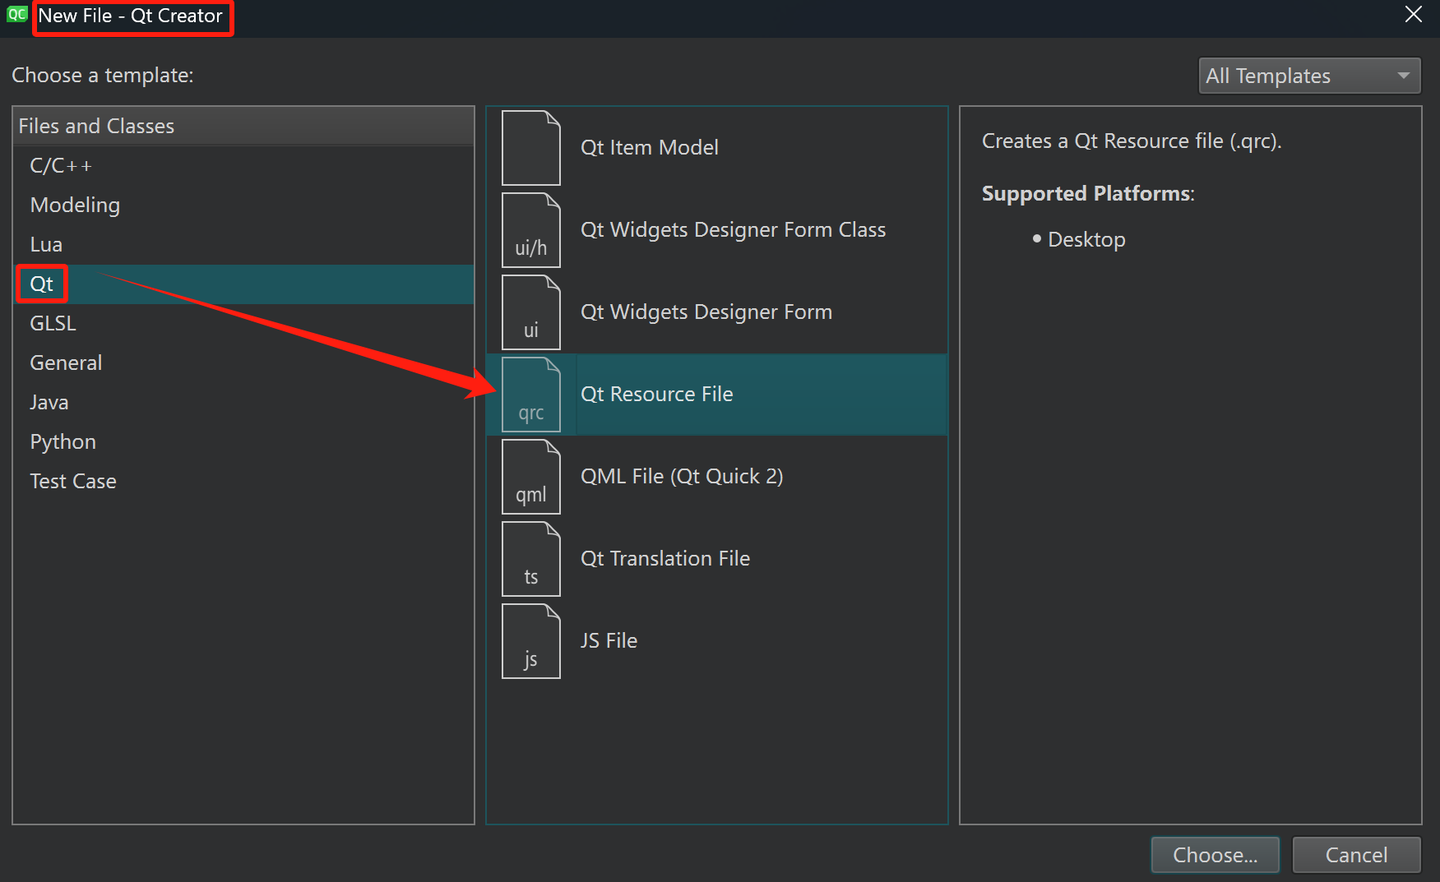Click the Qt Creator logo in title bar
Image resolution: width=1440 pixels, height=882 pixels.
[x=17, y=15]
